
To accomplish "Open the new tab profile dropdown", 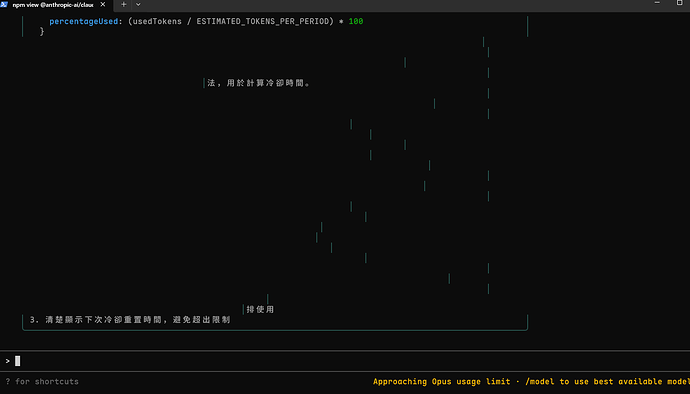I will [138, 4].
